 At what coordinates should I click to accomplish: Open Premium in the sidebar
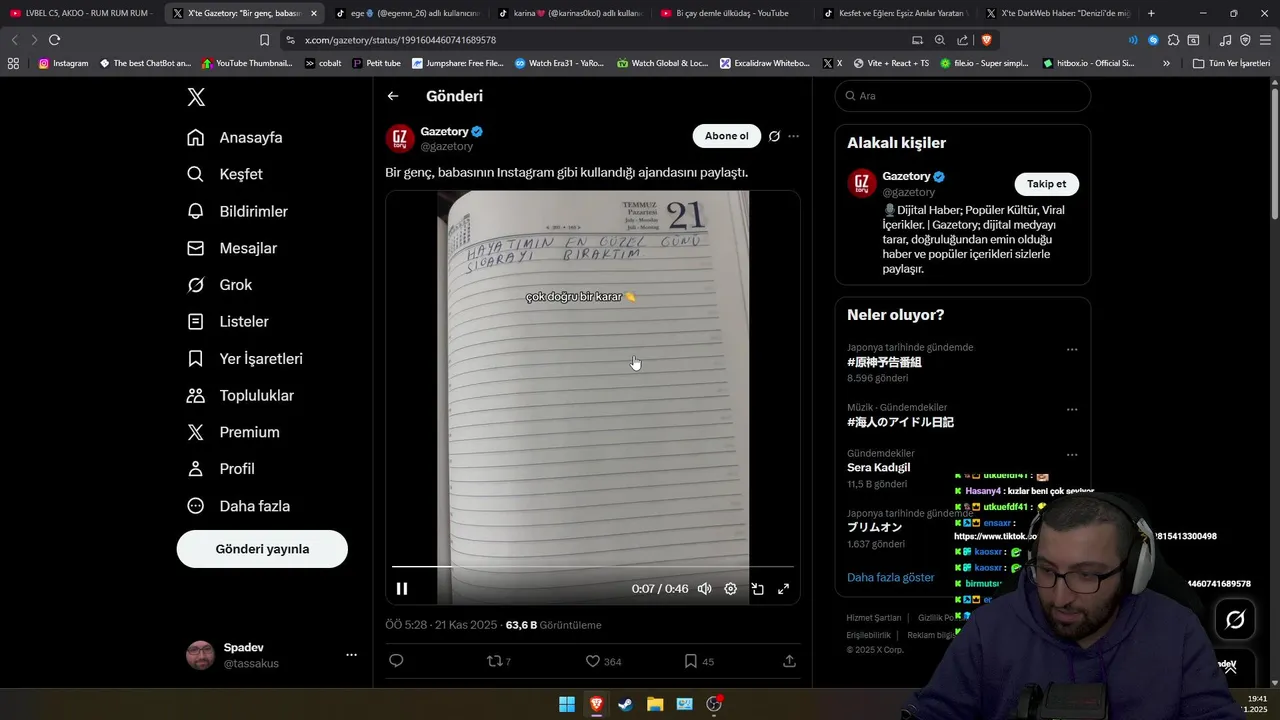tap(234, 432)
